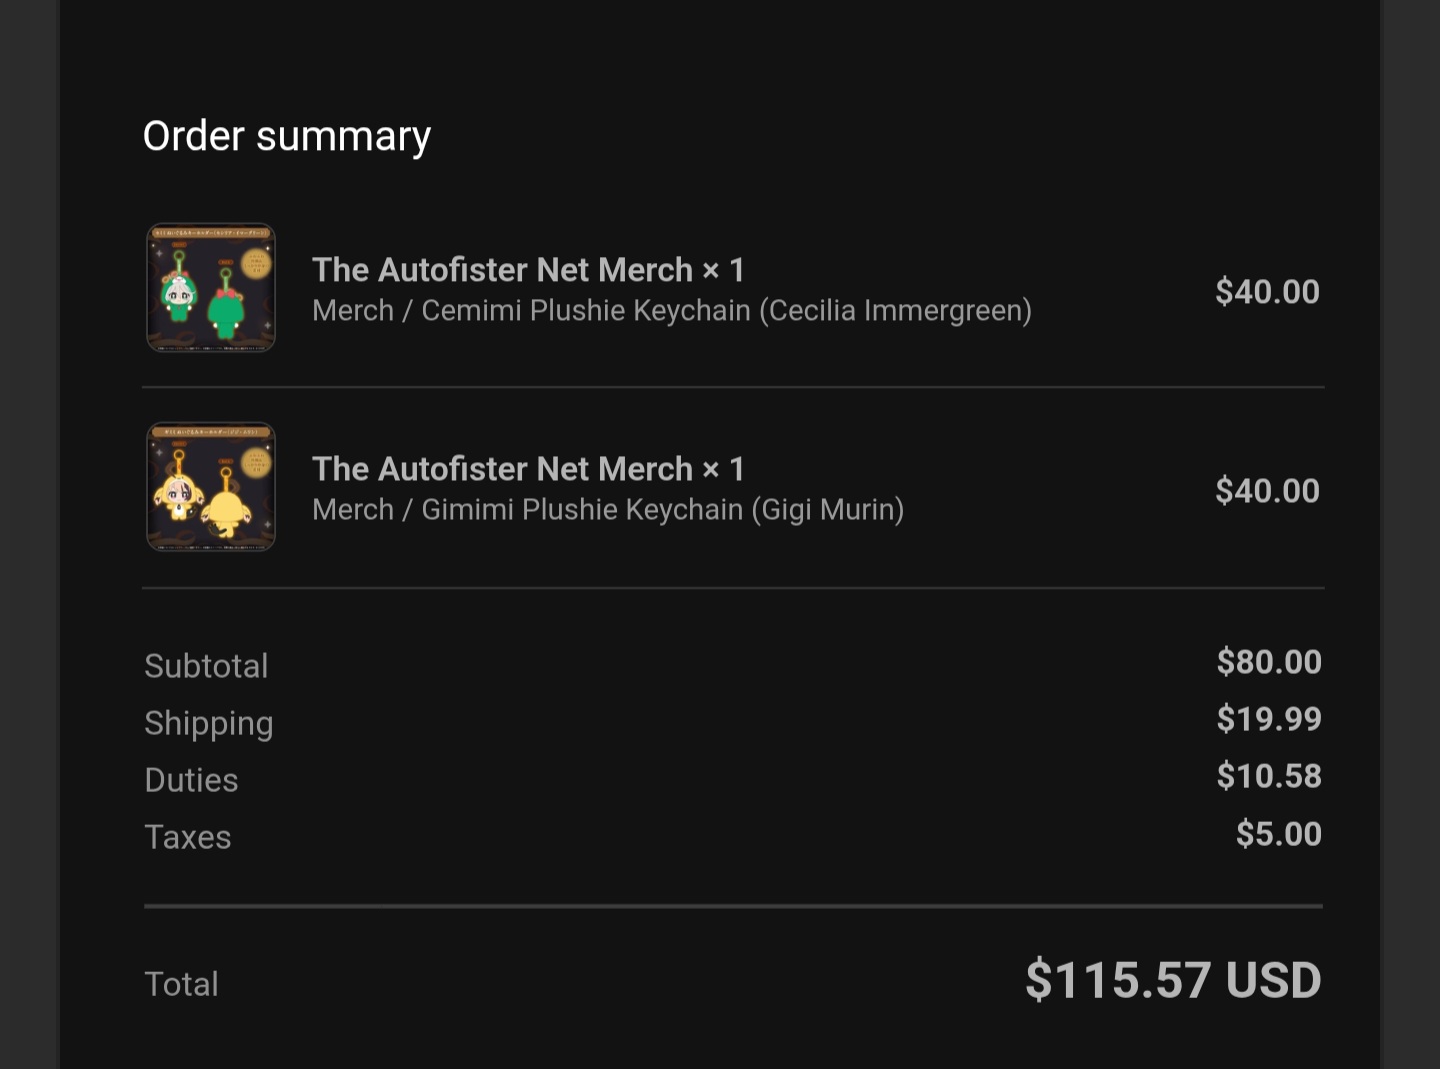Click the Taxes label

[x=188, y=837]
